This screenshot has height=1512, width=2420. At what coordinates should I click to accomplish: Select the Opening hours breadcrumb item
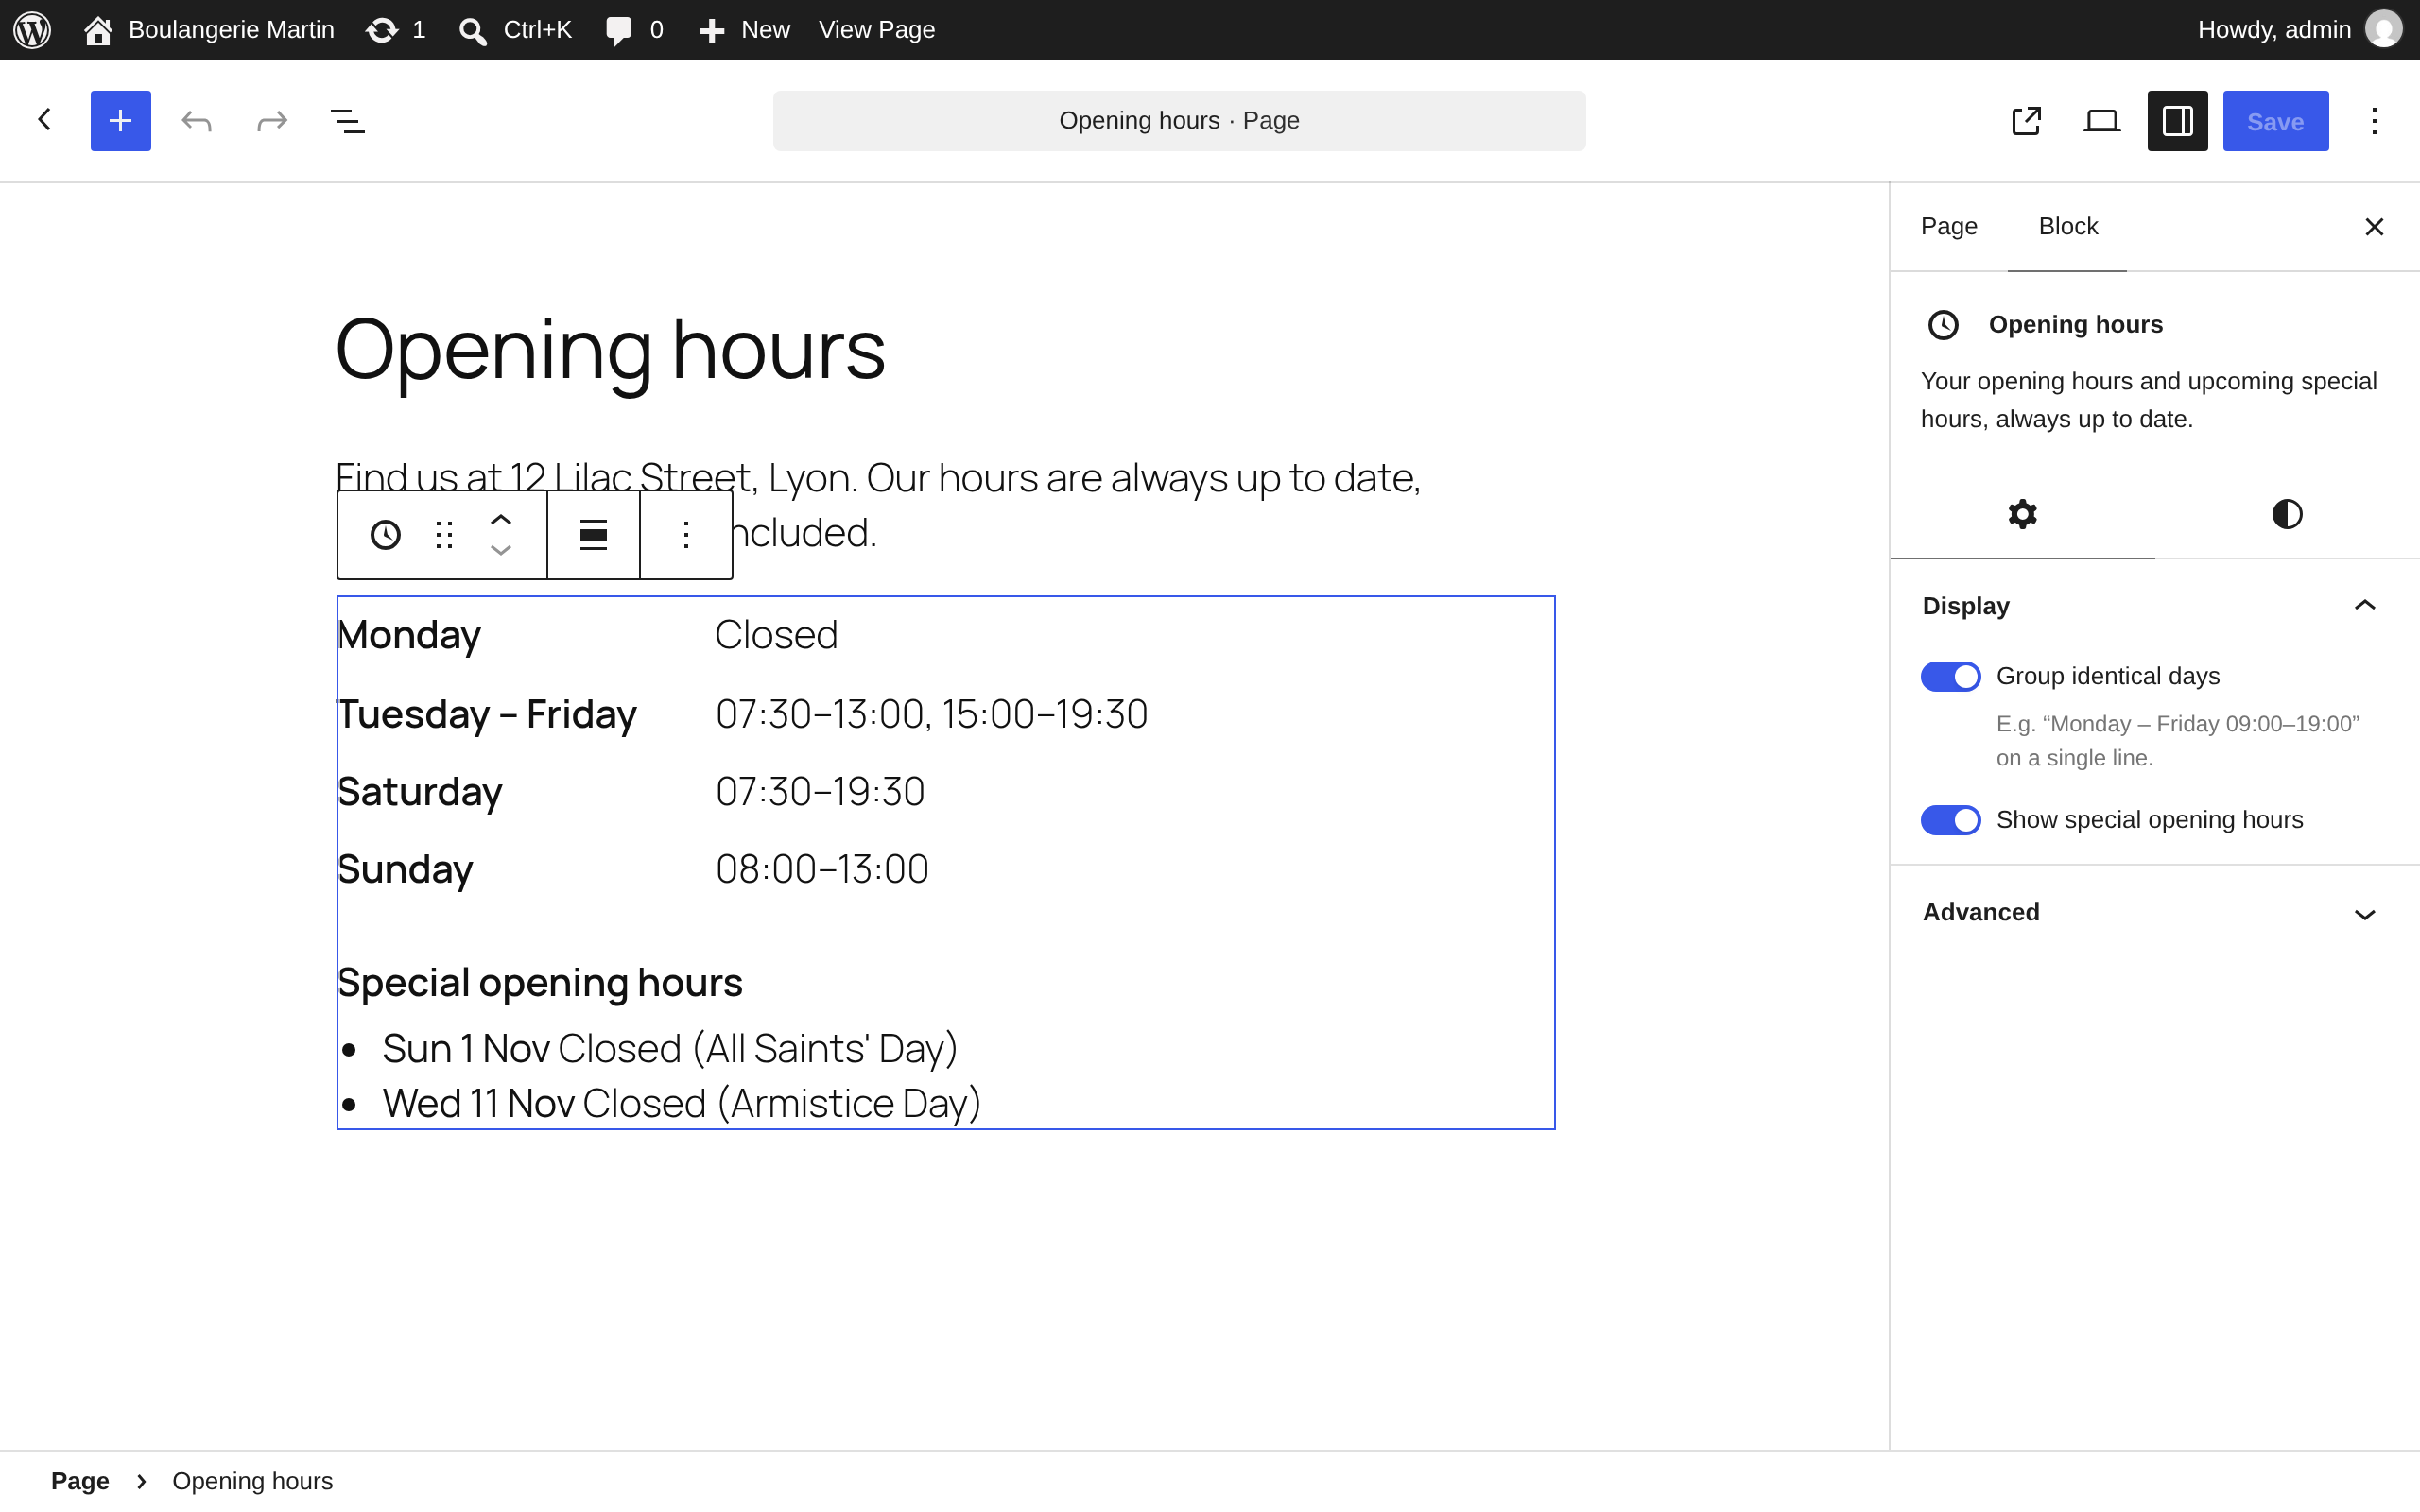pyautogui.click(x=252, y=1481)
